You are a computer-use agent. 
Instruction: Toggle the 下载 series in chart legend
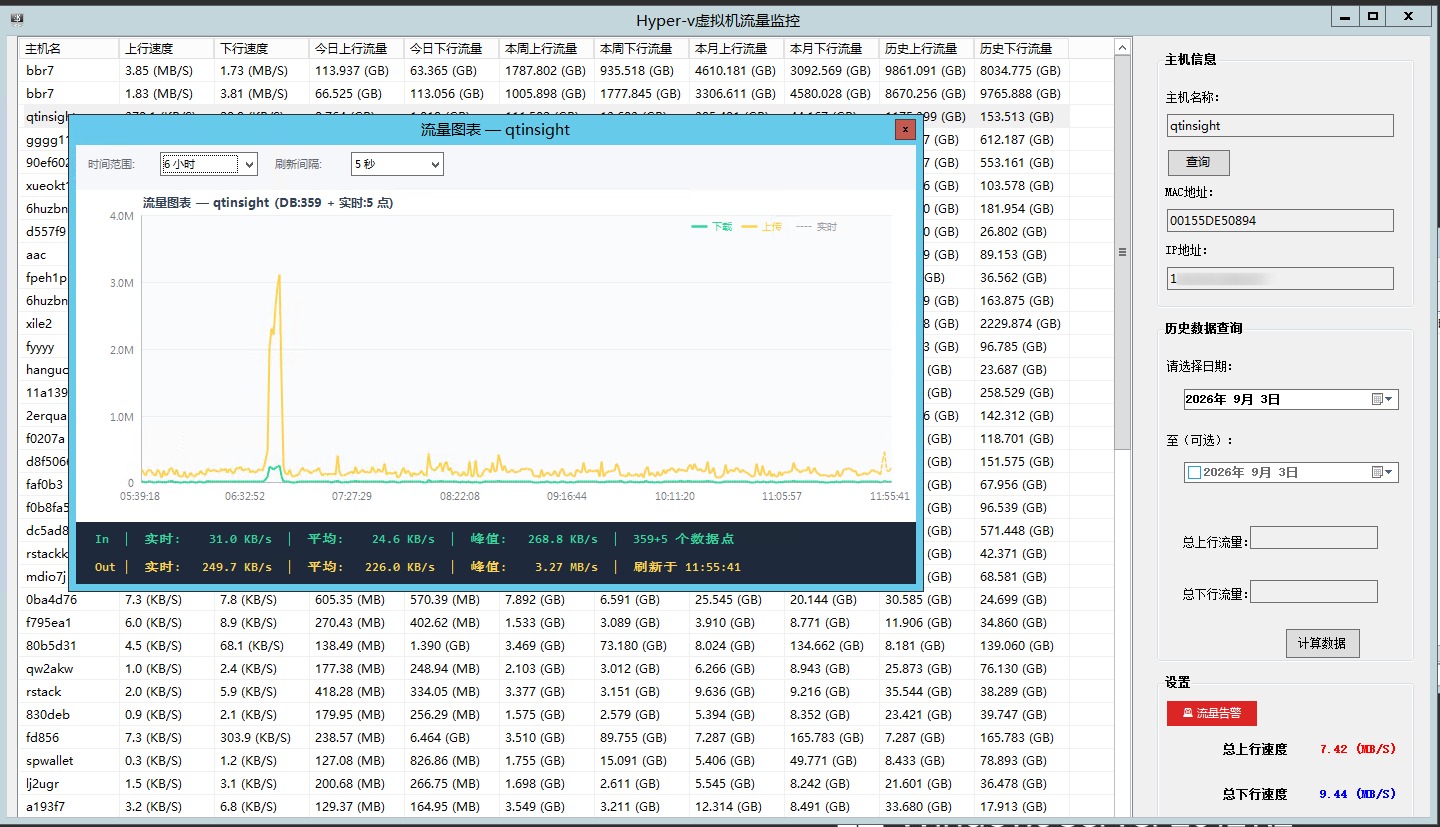click(x=712, y=227)
